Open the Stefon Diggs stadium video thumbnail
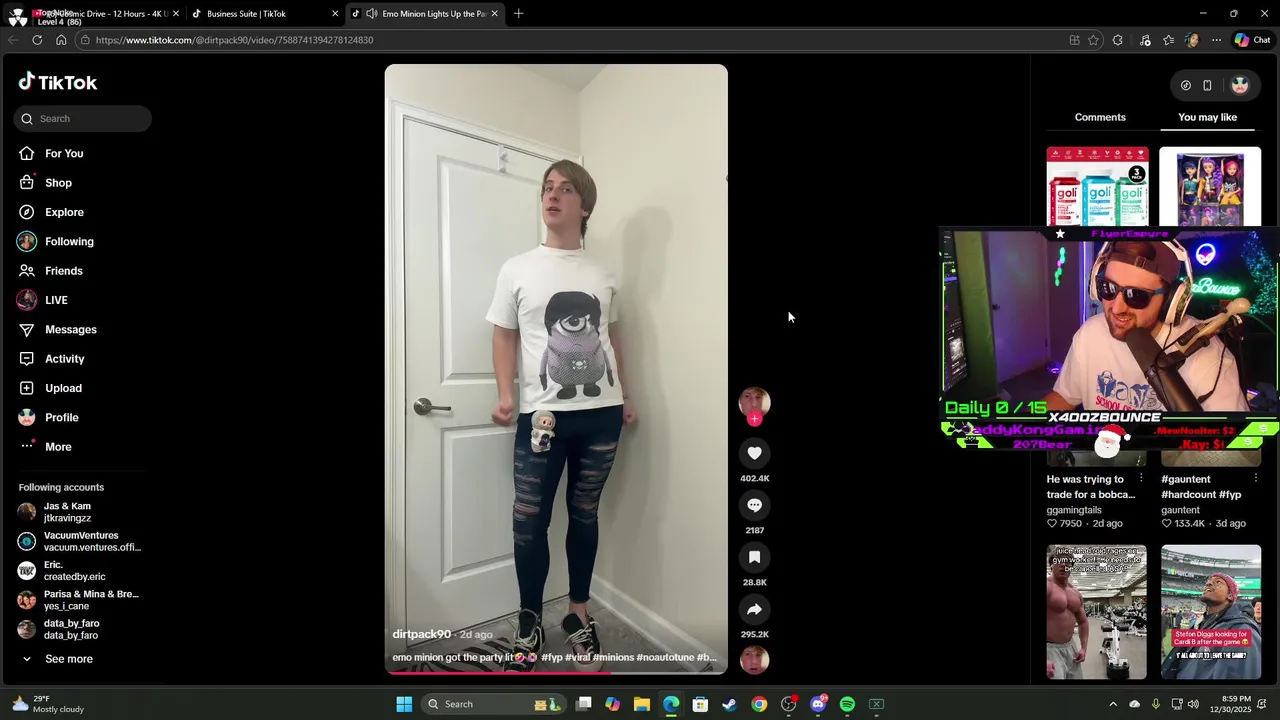Image resolution: width=1280 pixels, height=720 pixels. click(x=1211, y=612)
